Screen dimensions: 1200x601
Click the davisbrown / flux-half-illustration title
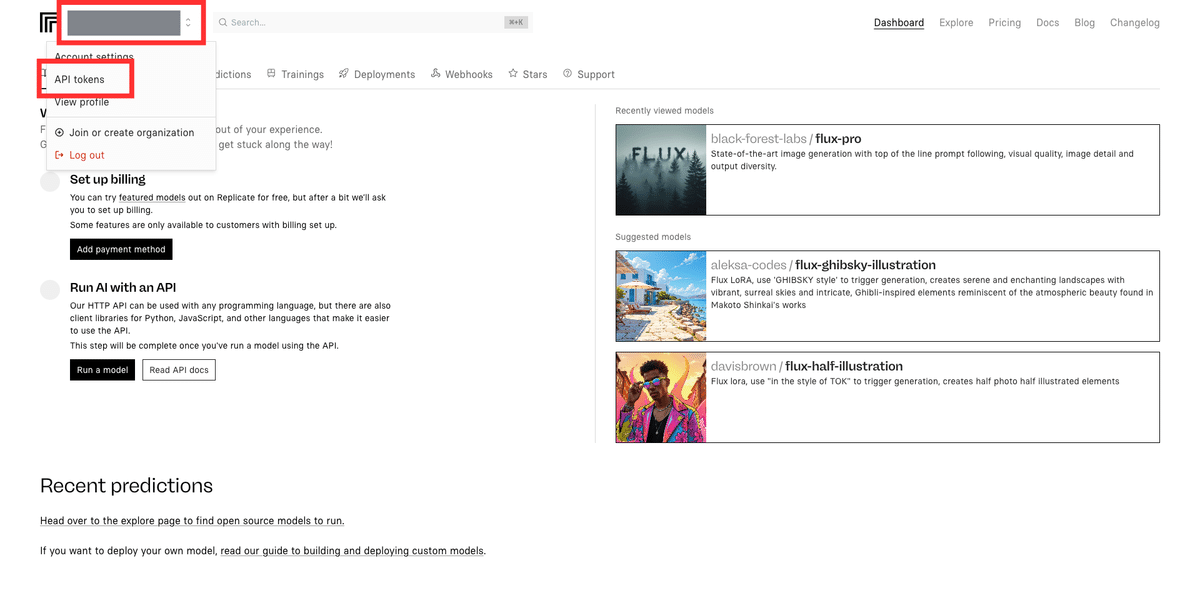(807, 366)
